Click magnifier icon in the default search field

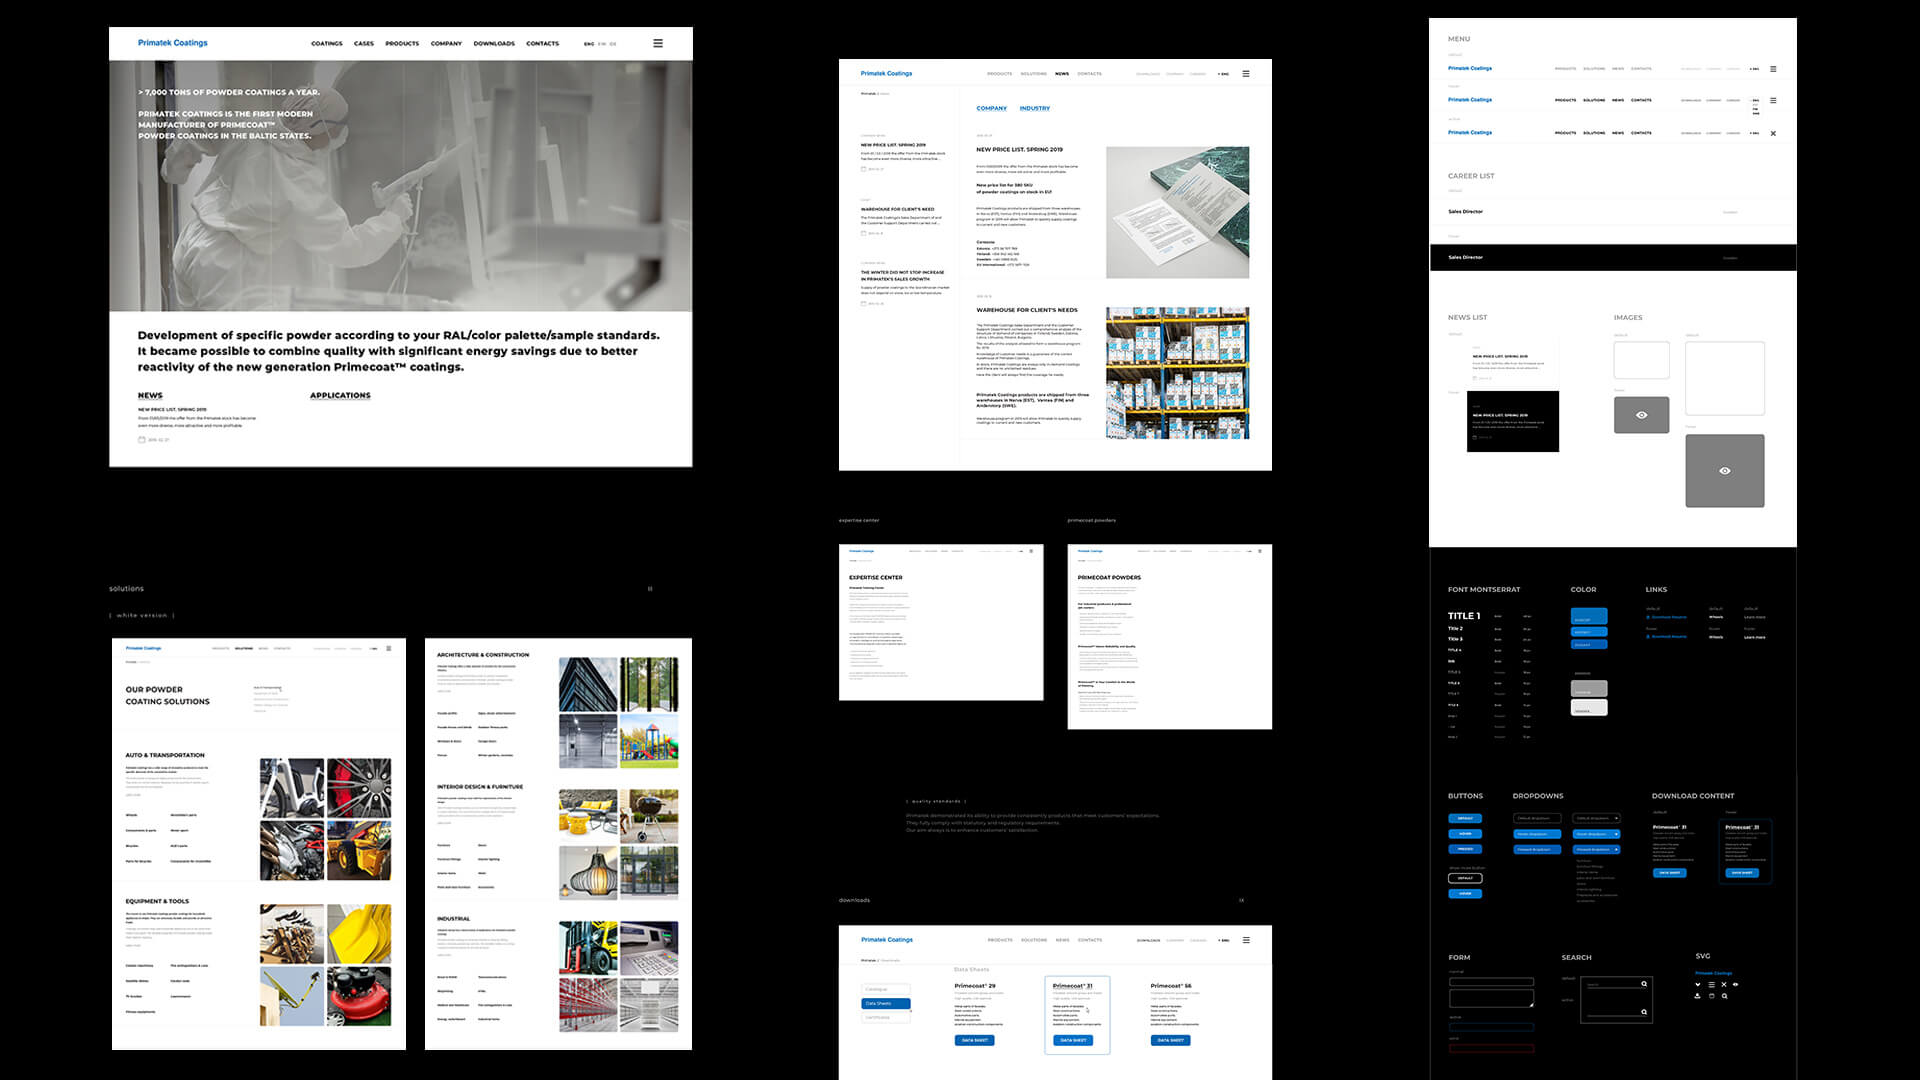pyautogui.click(x=1643, y=984)
